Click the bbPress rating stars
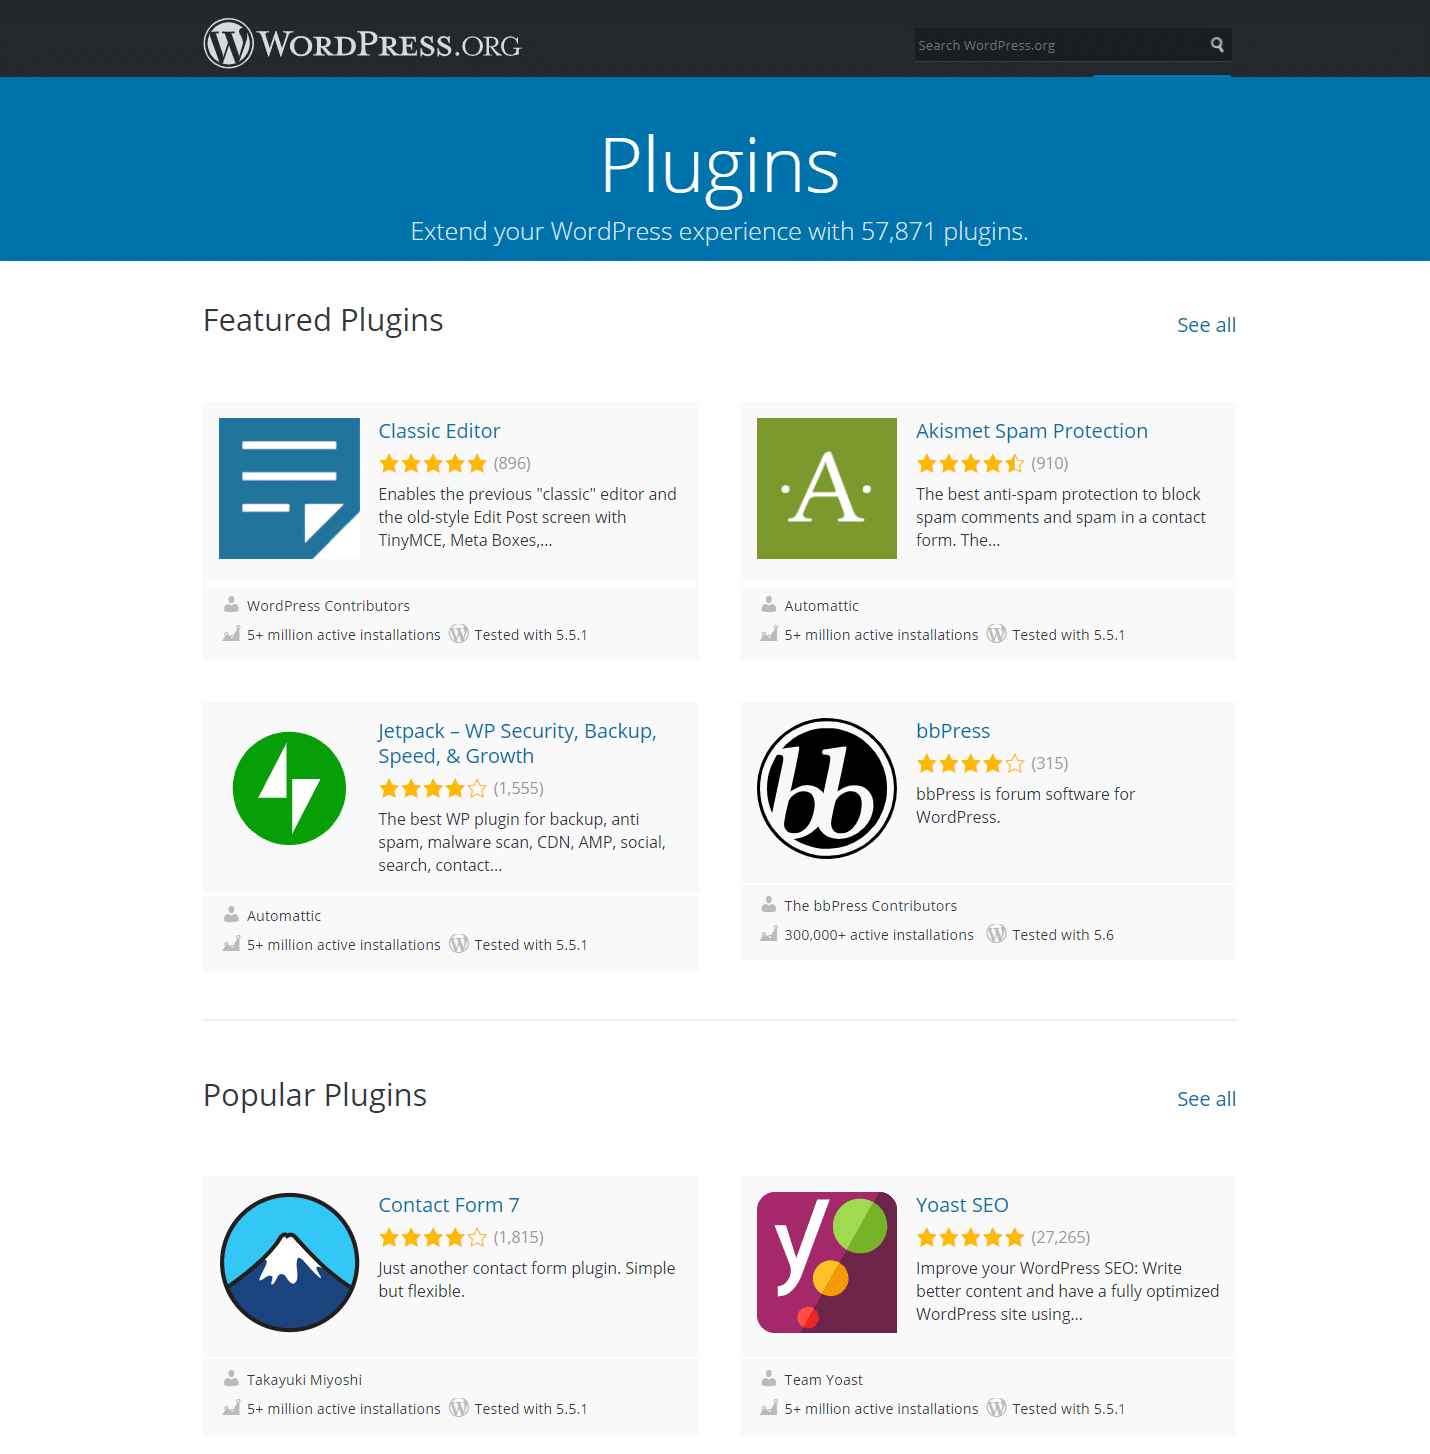The width and height of the screenshot is (1430, 1454). pyautogui.click(x=969, y=762)
